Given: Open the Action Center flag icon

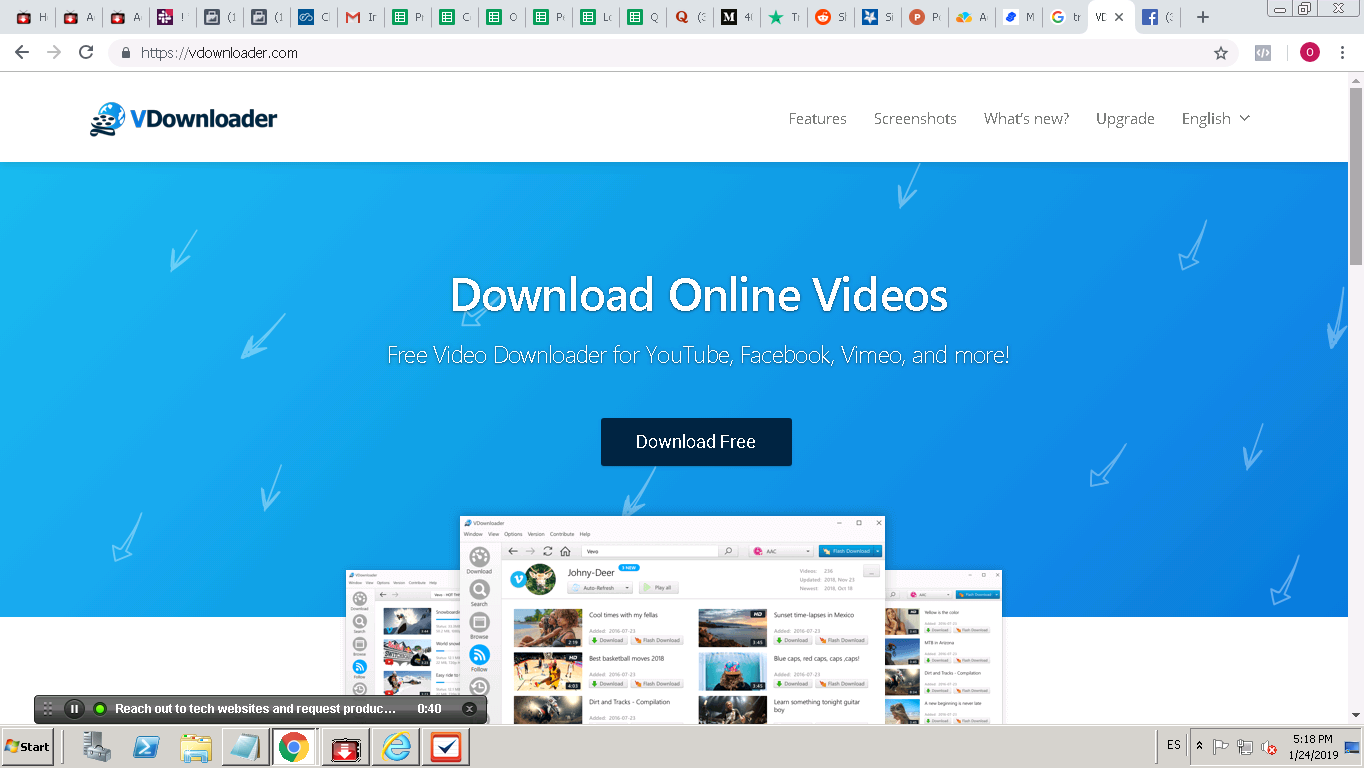Looking at the screenshot, I should coord(1221,746).
